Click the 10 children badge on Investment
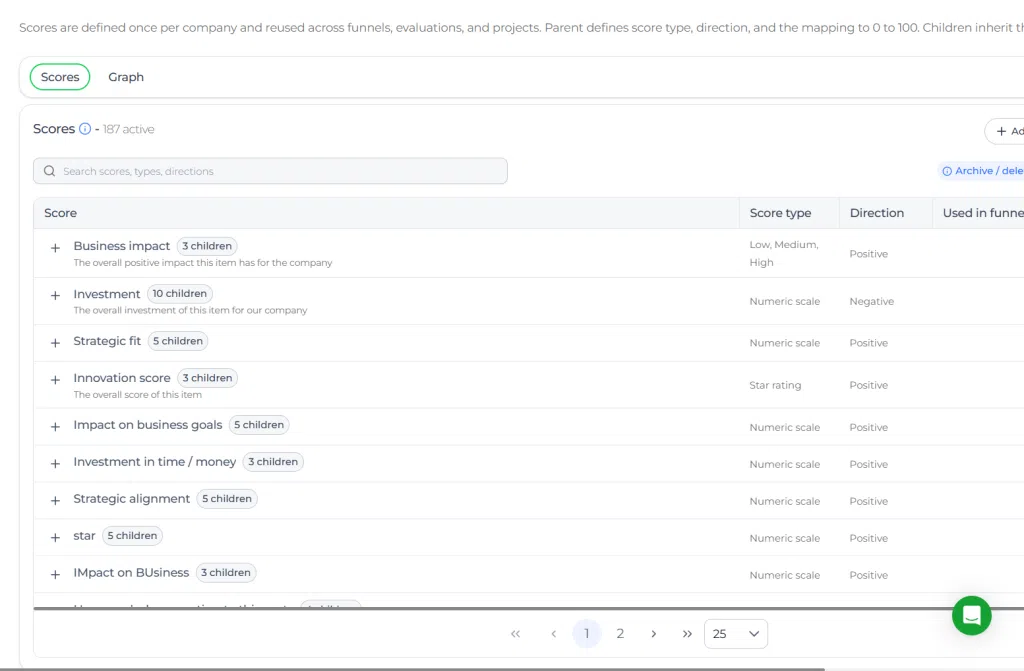 (180, 294)
